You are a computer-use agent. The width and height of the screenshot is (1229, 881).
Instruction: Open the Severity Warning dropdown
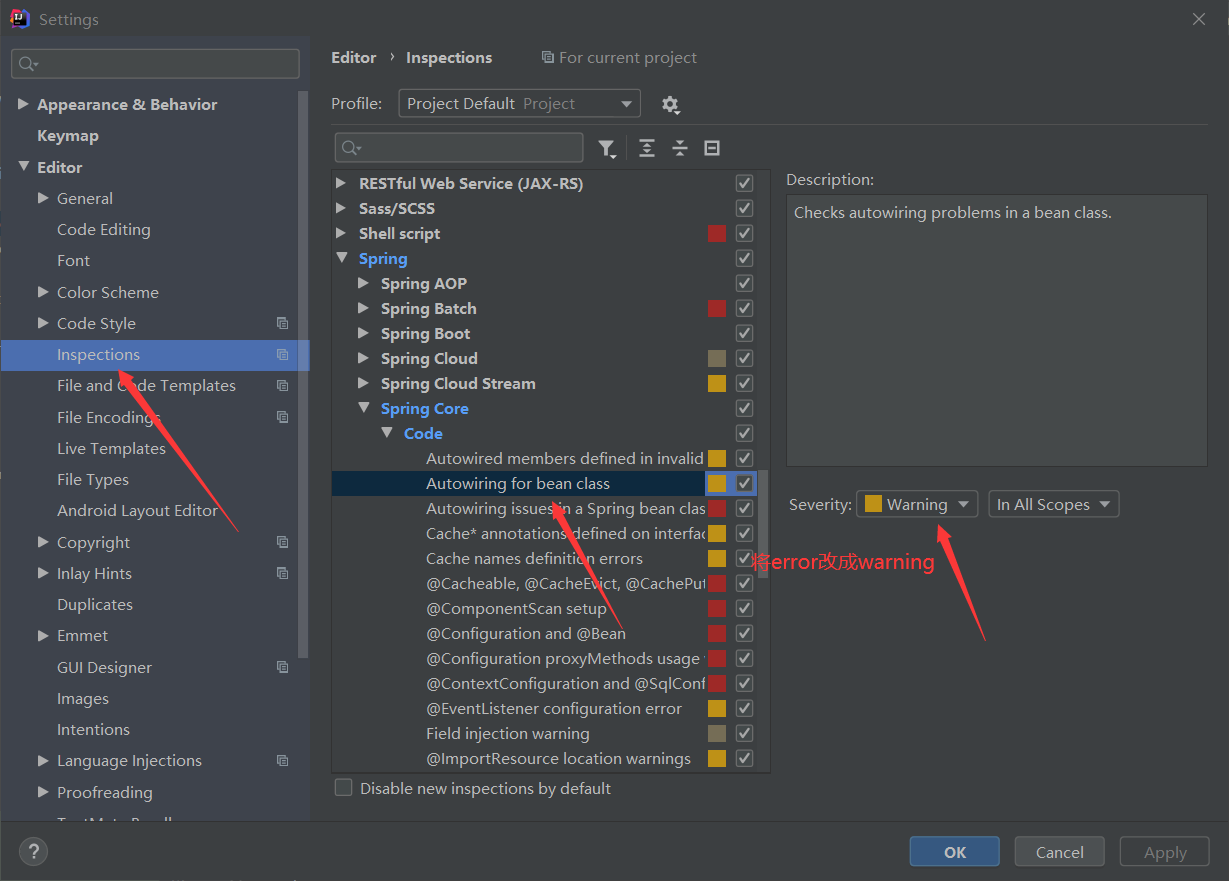pos(917,504)
